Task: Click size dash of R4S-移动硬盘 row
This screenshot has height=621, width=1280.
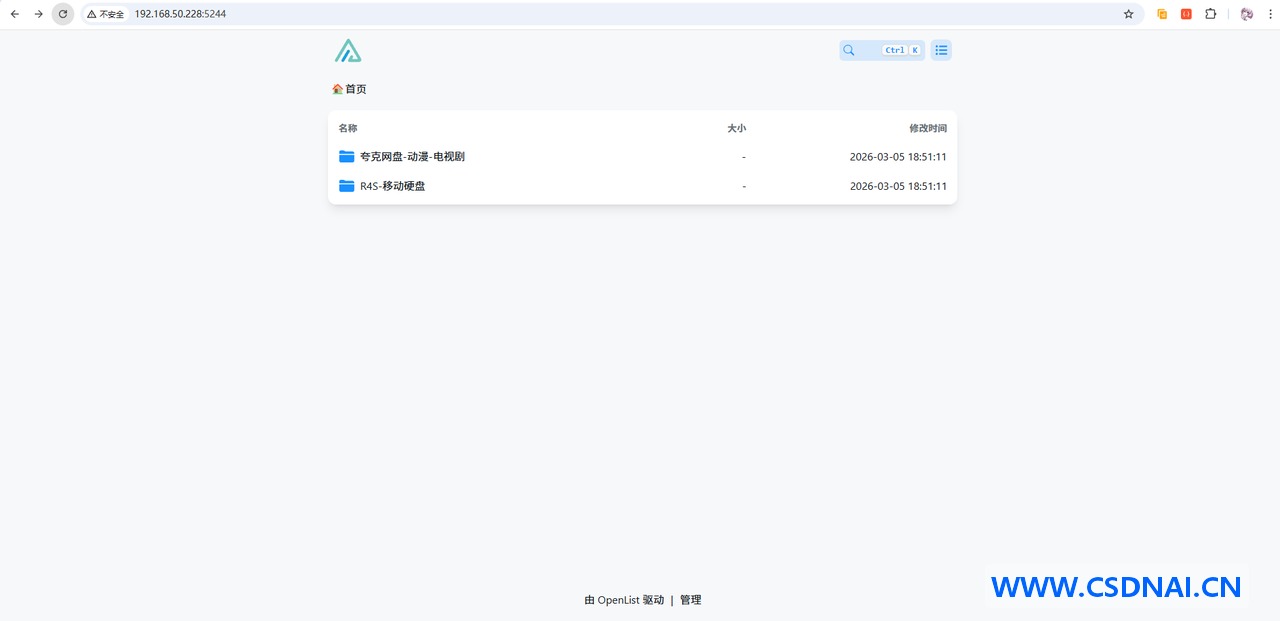Action: 744,186
